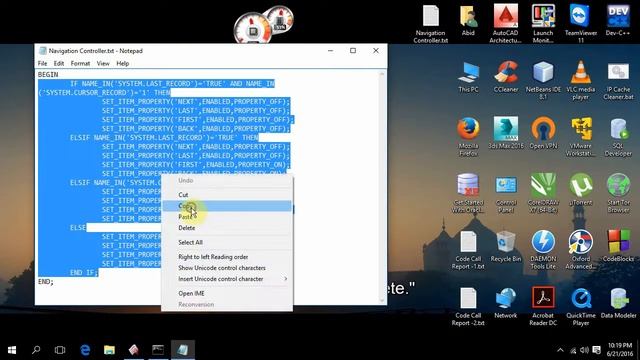Choose Delete in the context menu
The height and width of the screenshot is (360, 640).
227,228
